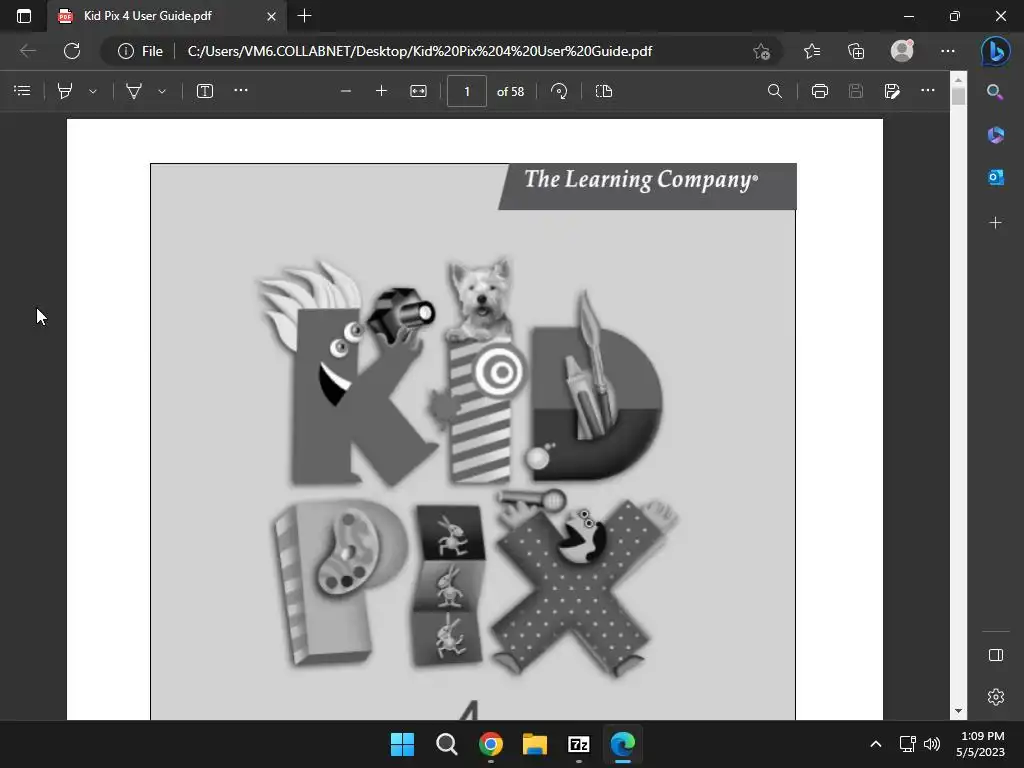1024x768 pixels.
Task: Open Edge Settings and more menu
Action: pyautogui.click(x=948, y=51)
